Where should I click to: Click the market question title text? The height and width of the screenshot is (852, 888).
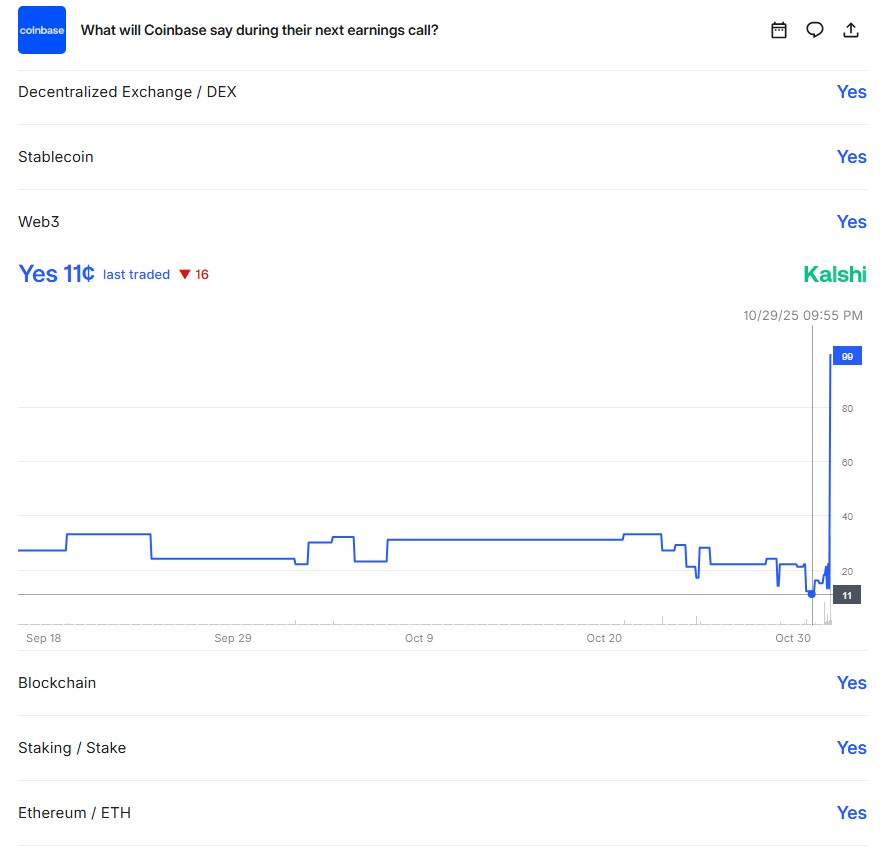tap(259, 30)
